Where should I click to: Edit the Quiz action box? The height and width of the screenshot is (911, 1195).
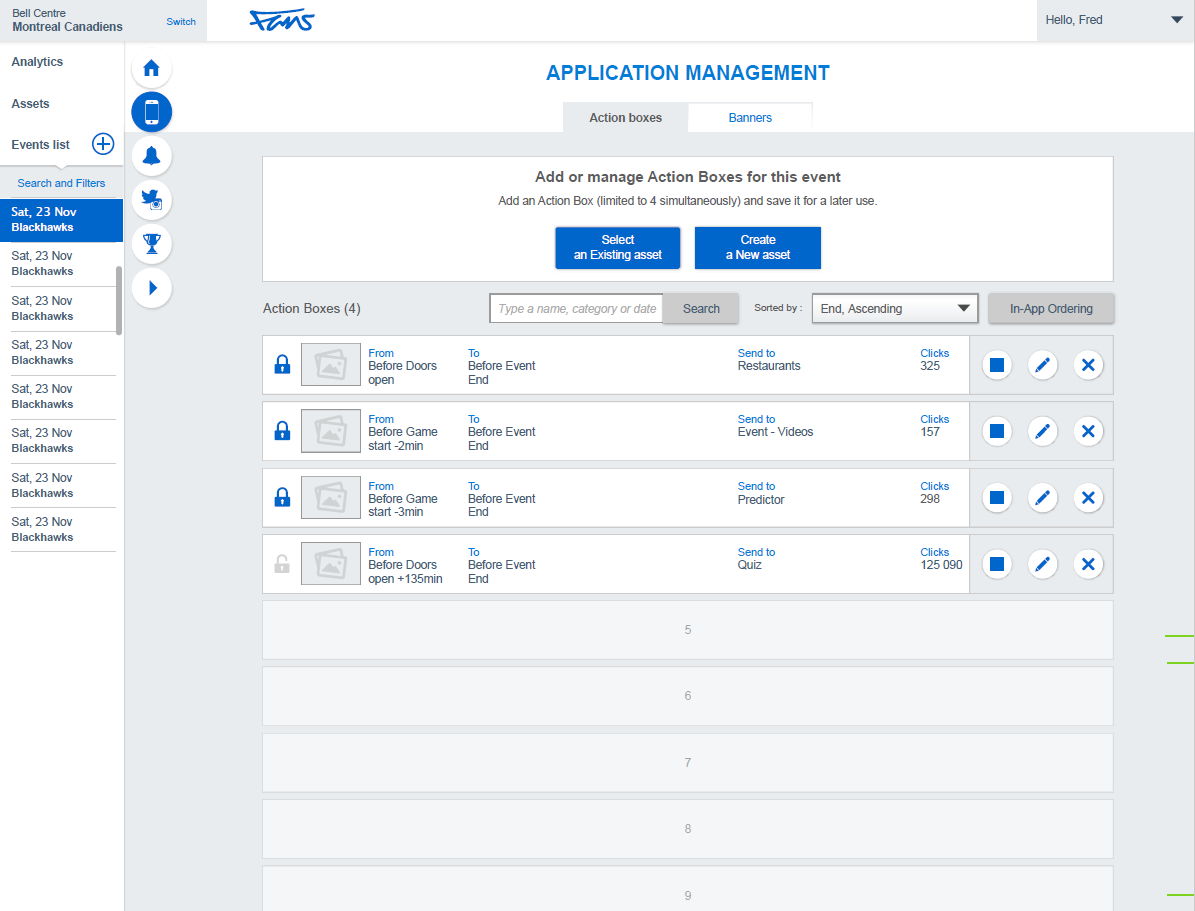1043,564
